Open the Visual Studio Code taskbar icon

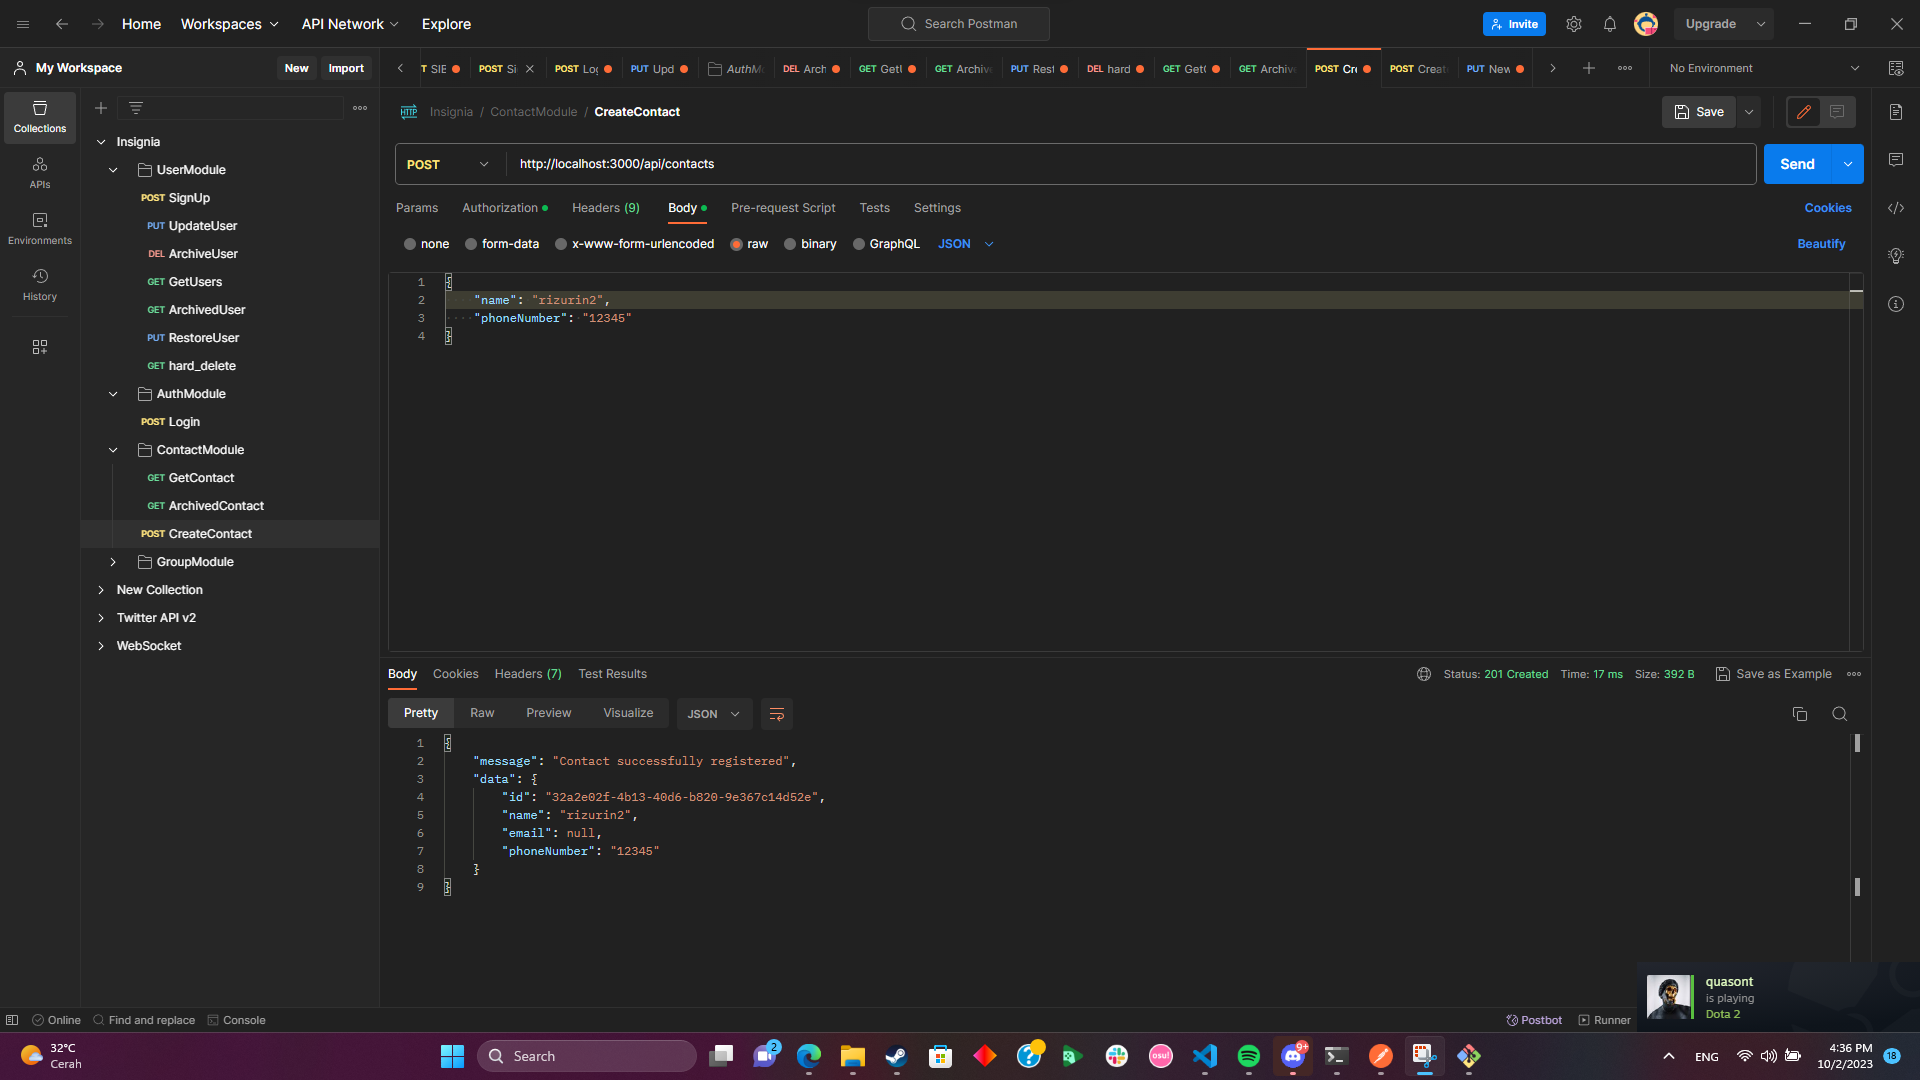click(x=1205, y=1056)
